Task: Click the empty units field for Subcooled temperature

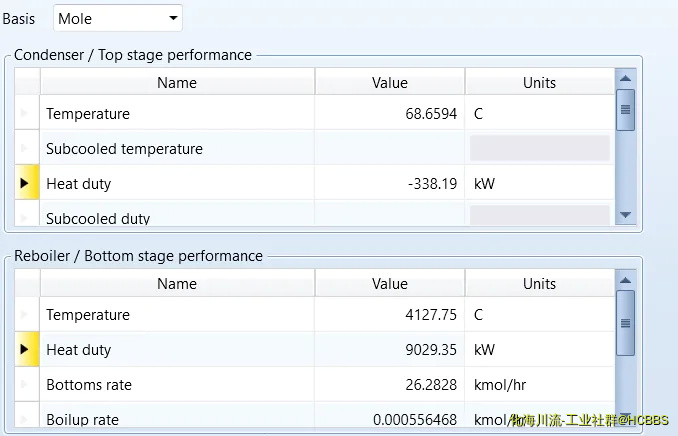Action: click(x=539, y=148)
